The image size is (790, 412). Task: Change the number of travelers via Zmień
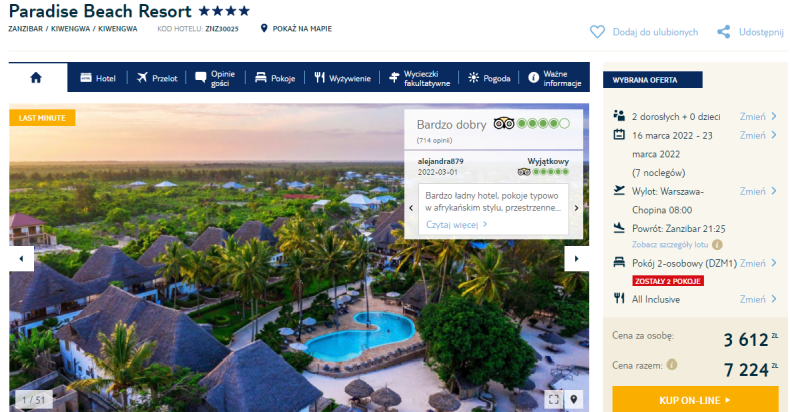pyautogui.click(x=758, y=116)
